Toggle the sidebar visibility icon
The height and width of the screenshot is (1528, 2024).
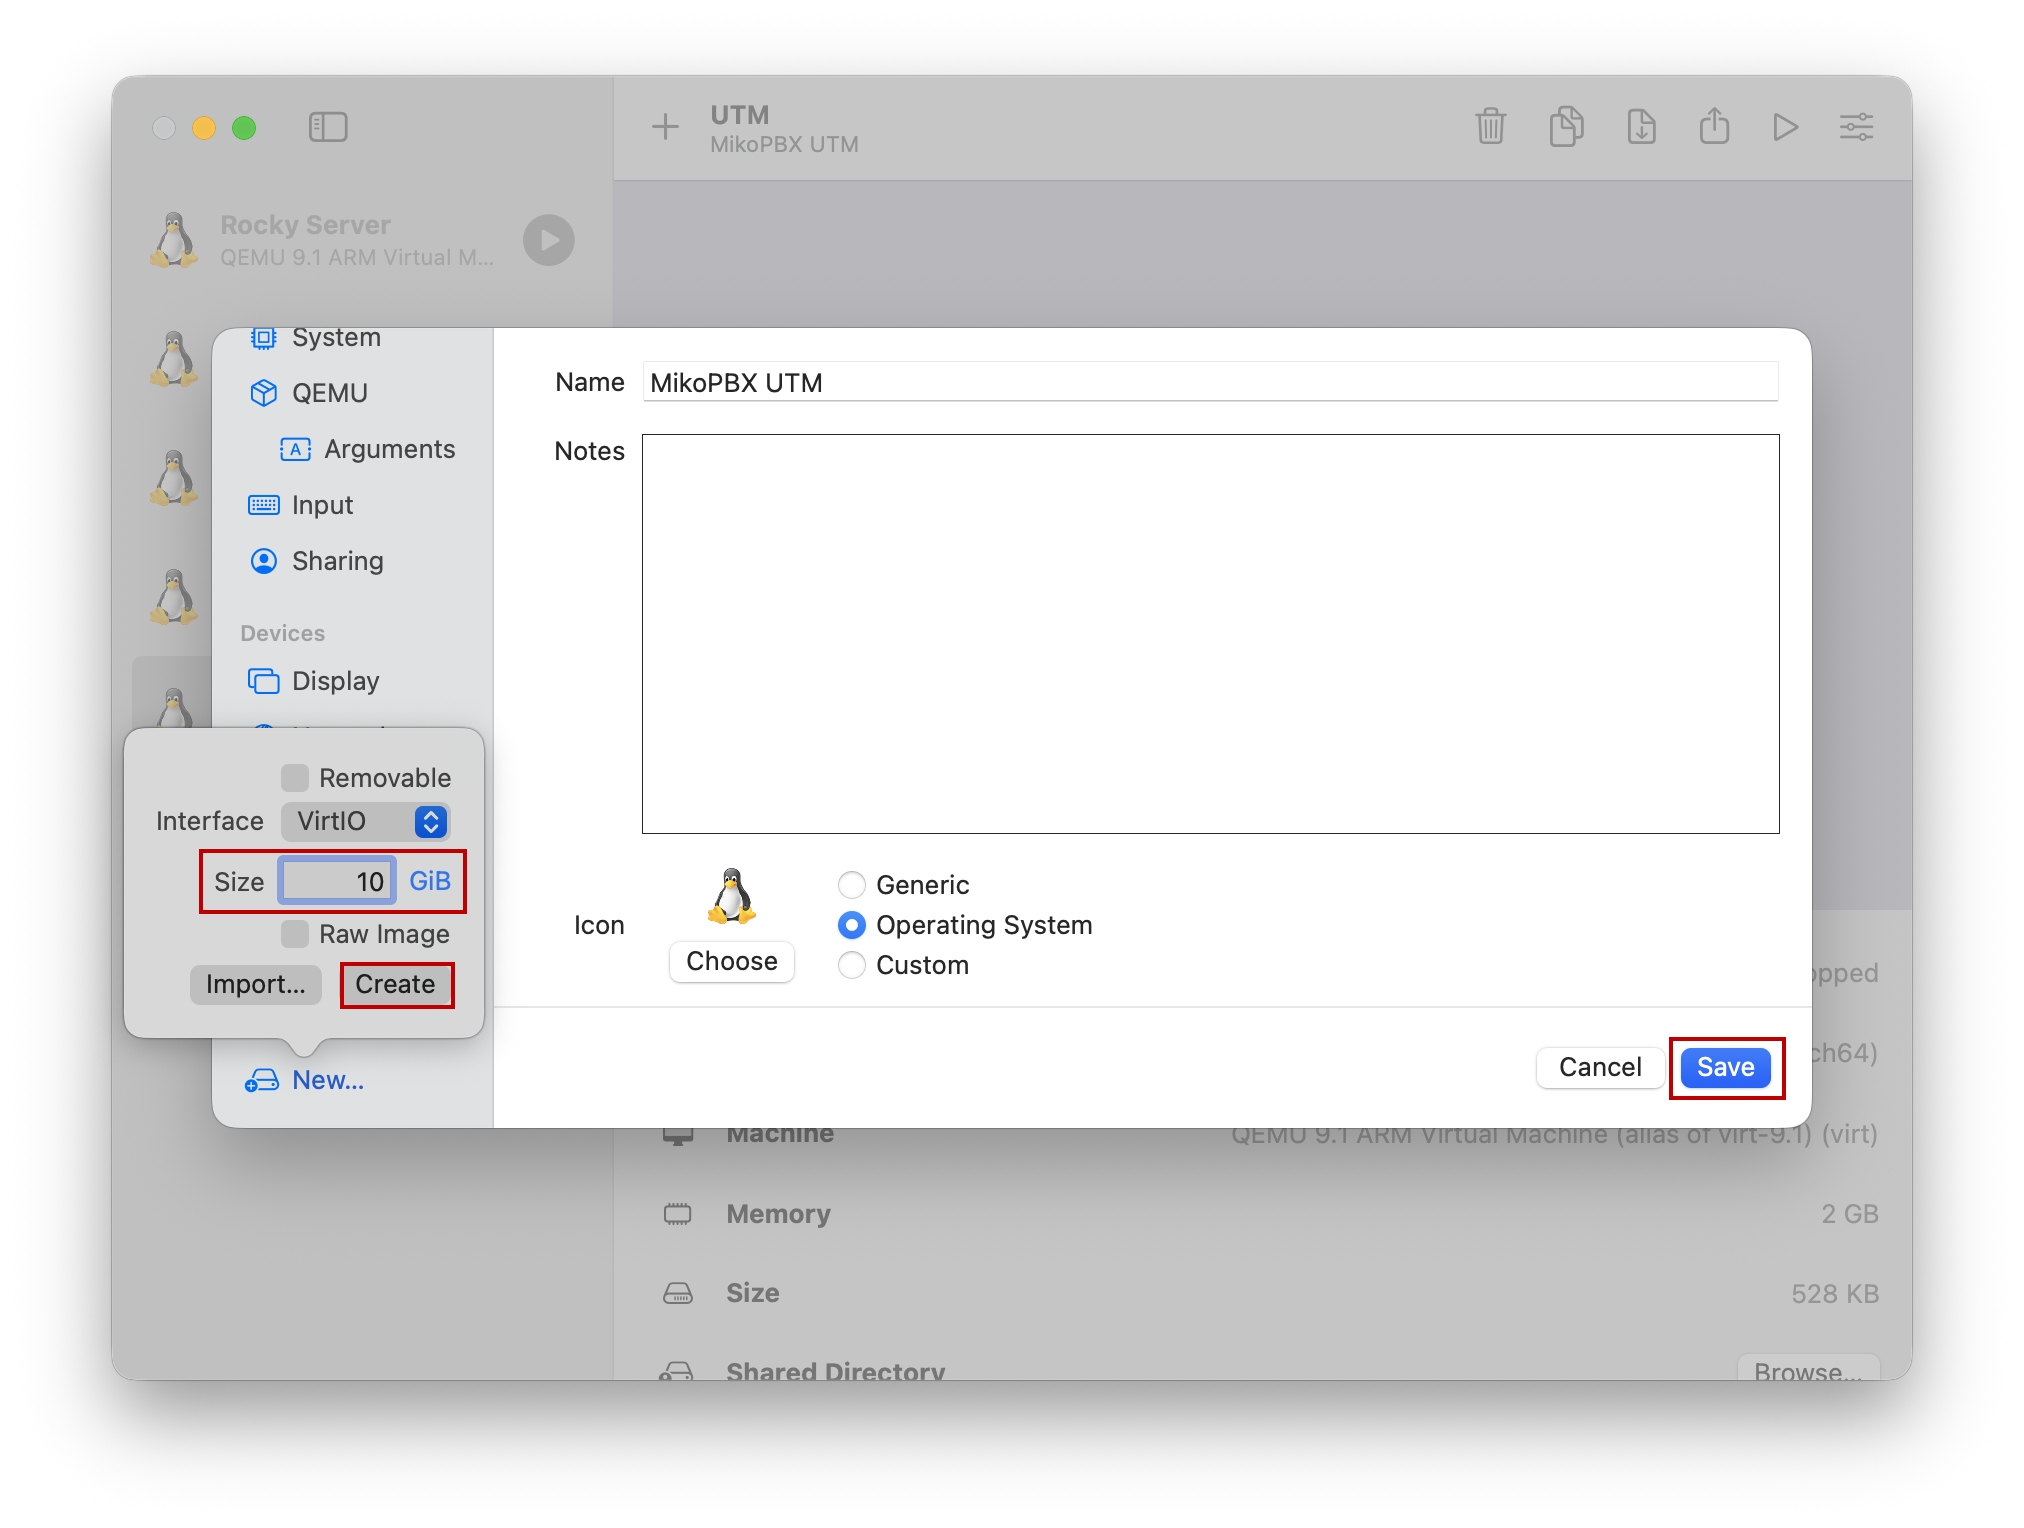click(327, 127)
